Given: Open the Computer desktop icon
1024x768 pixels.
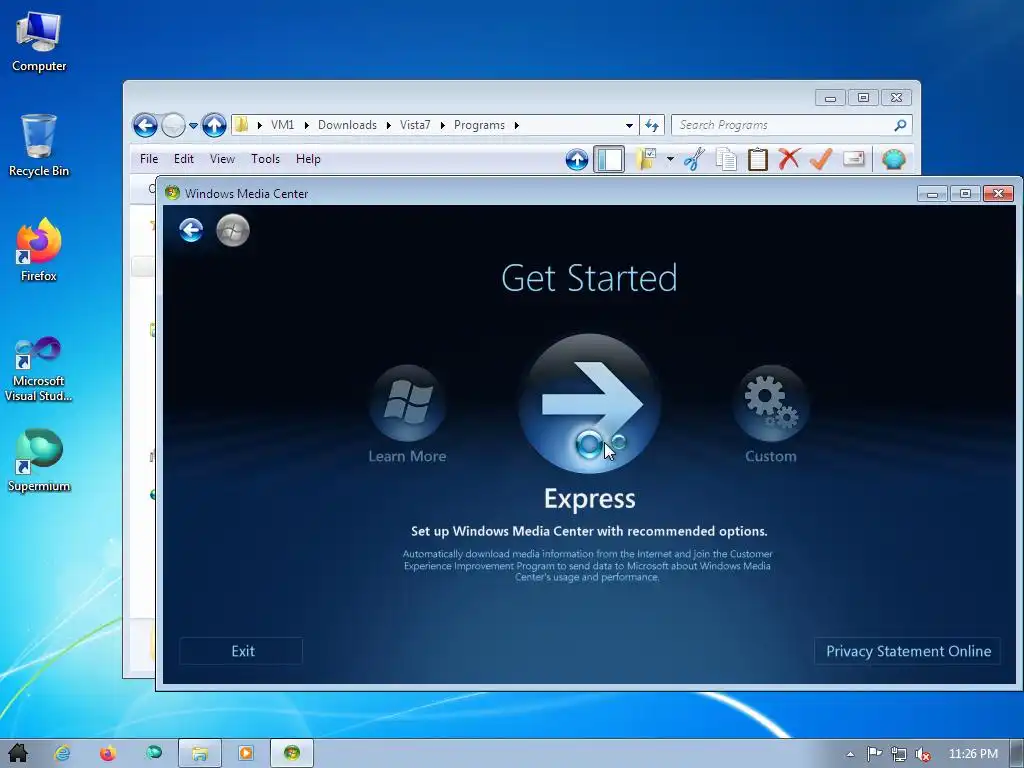Looking at the screenshot, I should click(39, 42).
